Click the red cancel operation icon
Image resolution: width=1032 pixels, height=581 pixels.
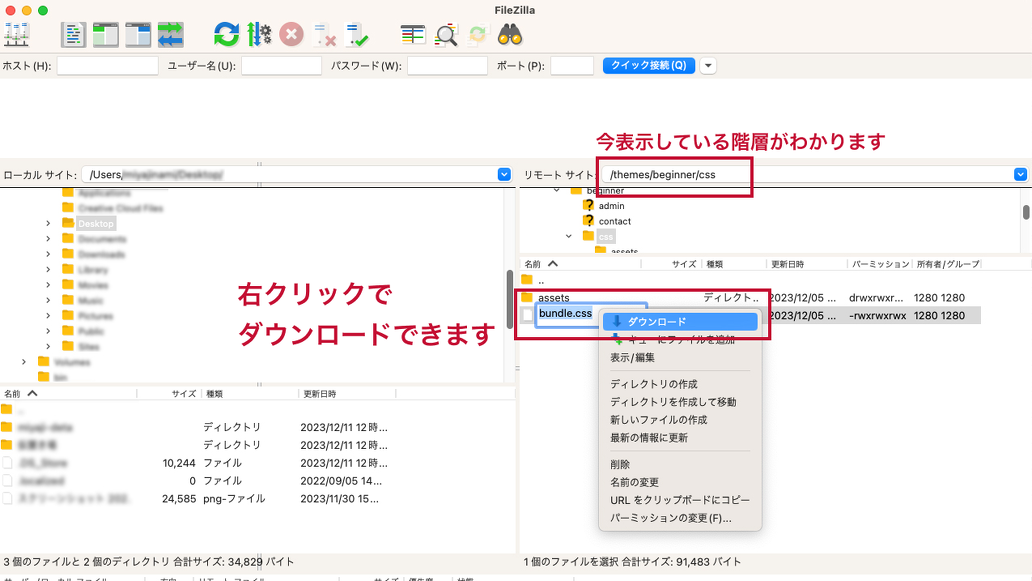[x=291, y=34]
